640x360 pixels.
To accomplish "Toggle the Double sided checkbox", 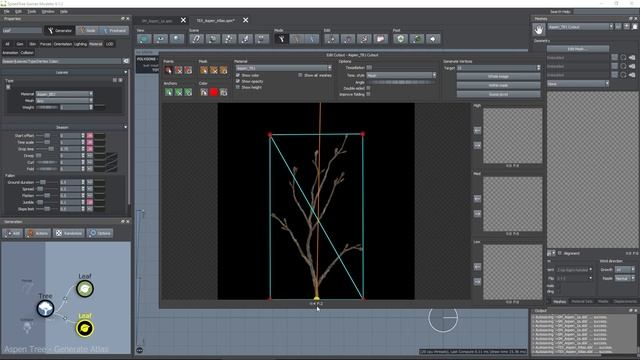I will point(369,88).
